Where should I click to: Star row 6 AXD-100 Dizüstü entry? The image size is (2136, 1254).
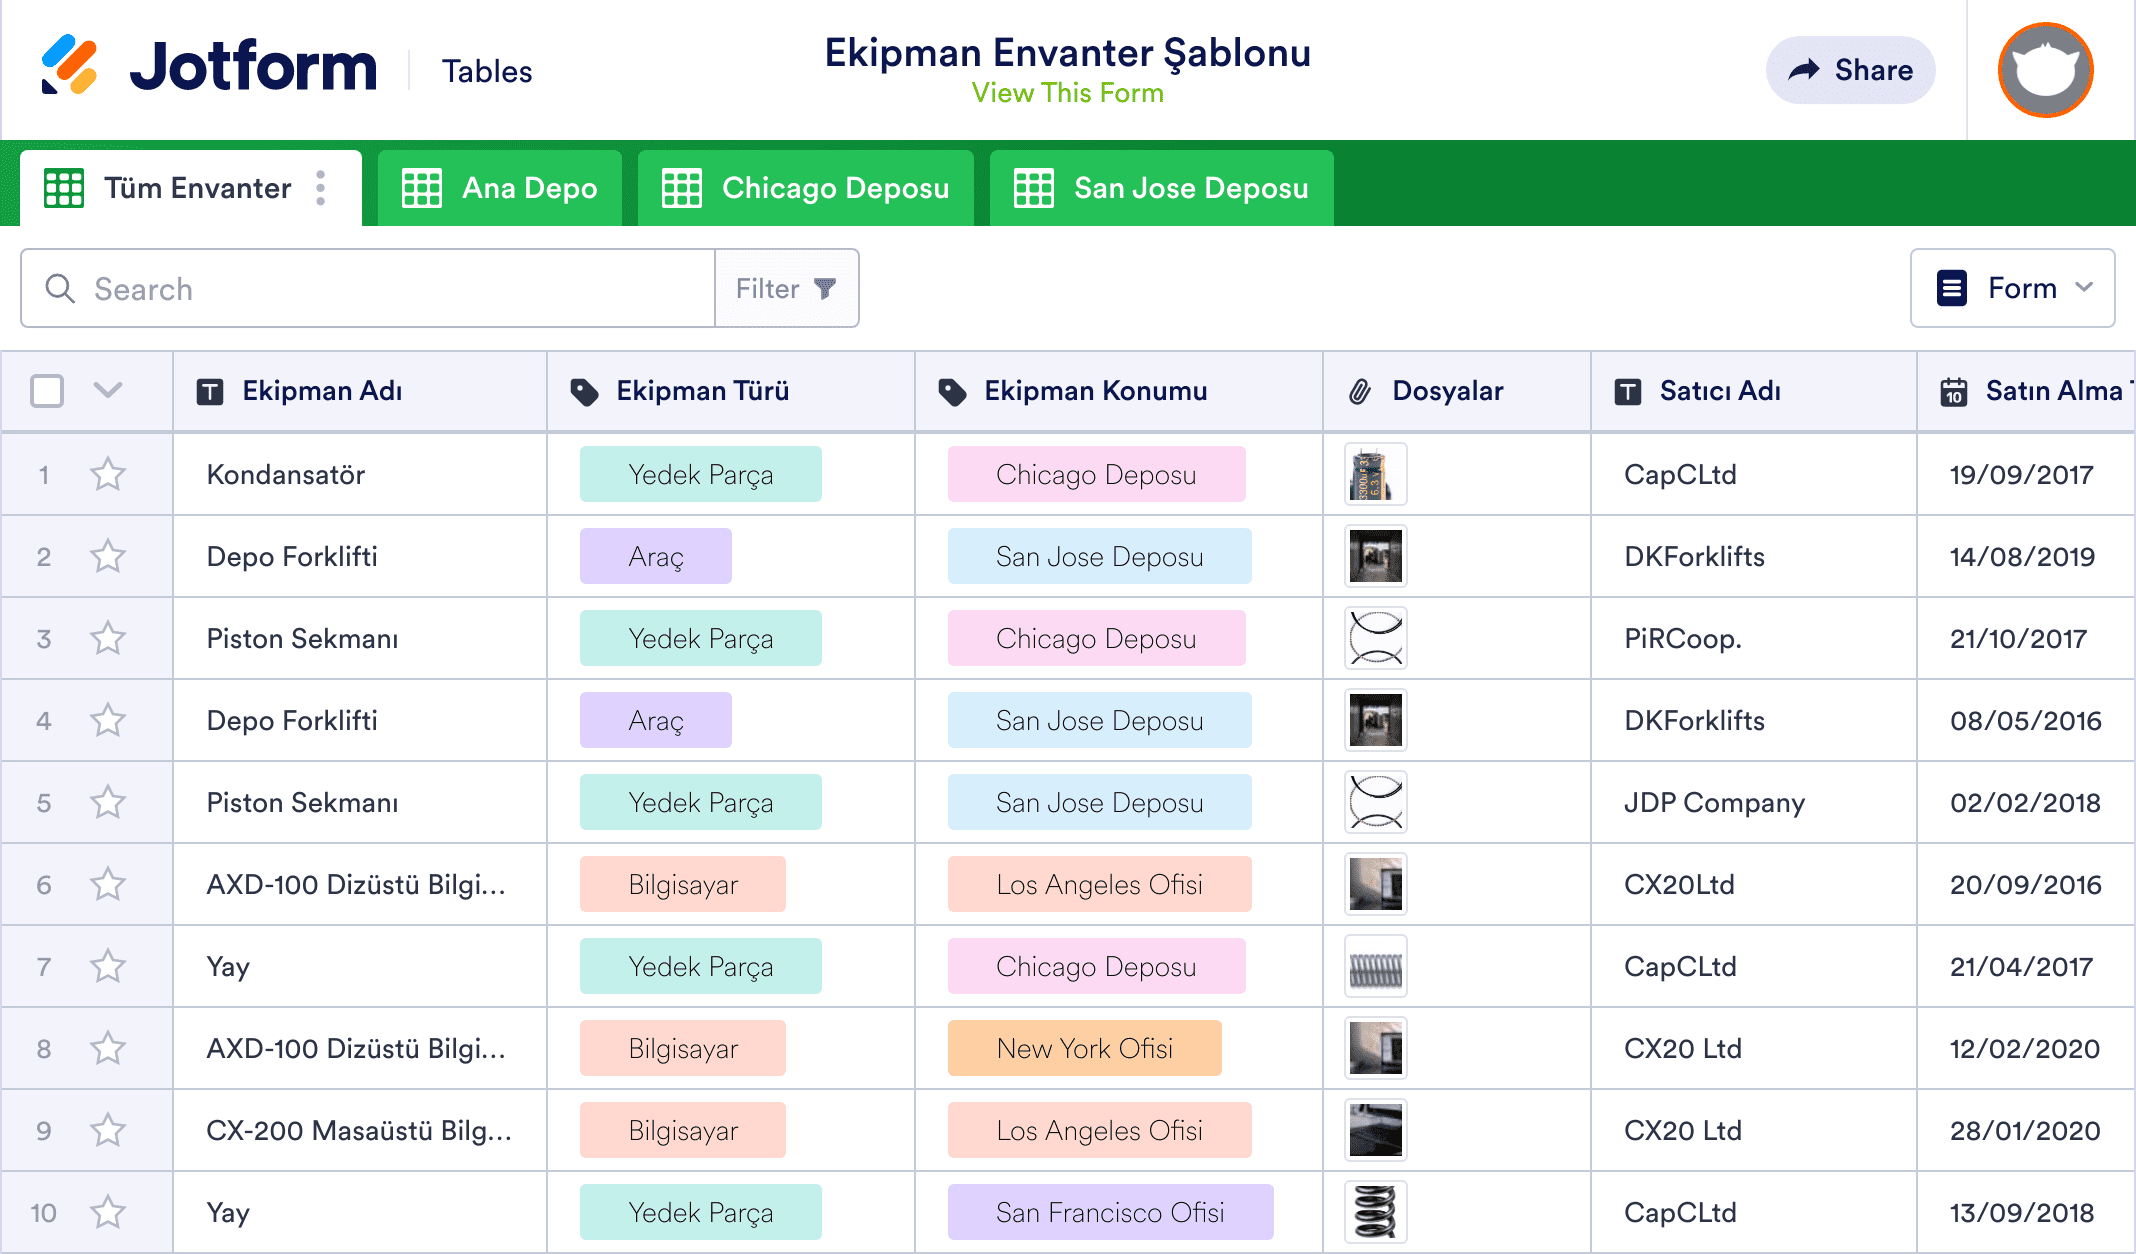pyautogui.click(x=108, y=884)
